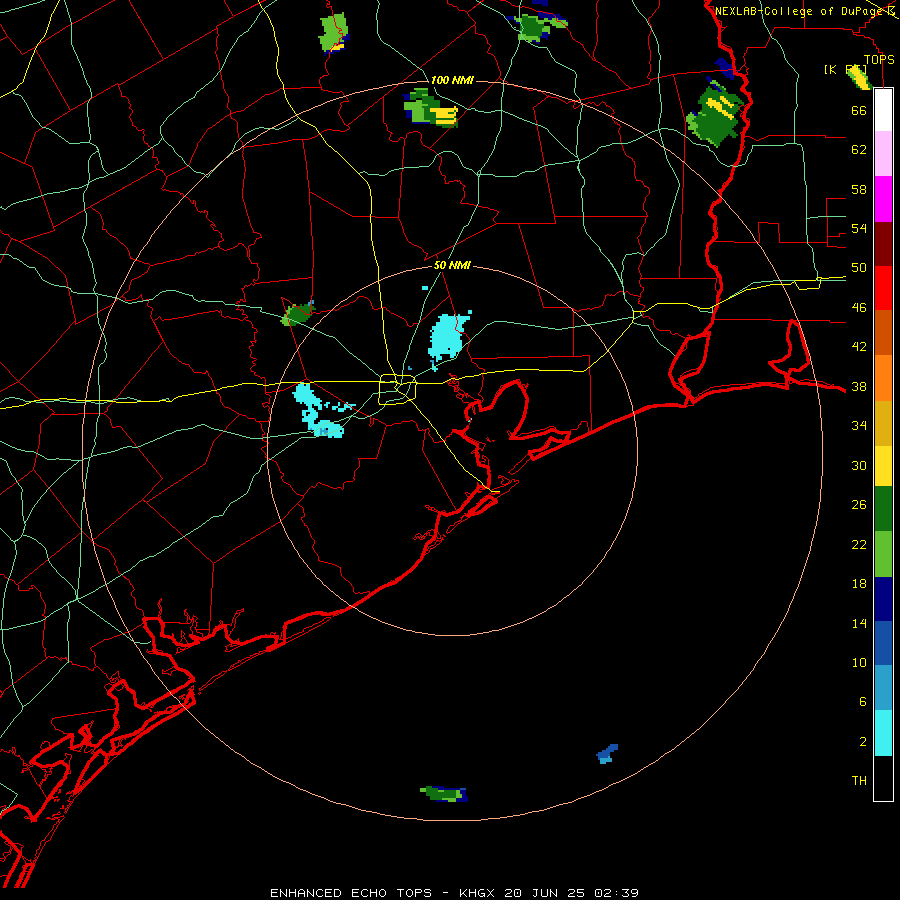Screen dimensions: 900x900
Task: Click the green echo on the 50 NMI ring
Action: [x=298, y=313]
